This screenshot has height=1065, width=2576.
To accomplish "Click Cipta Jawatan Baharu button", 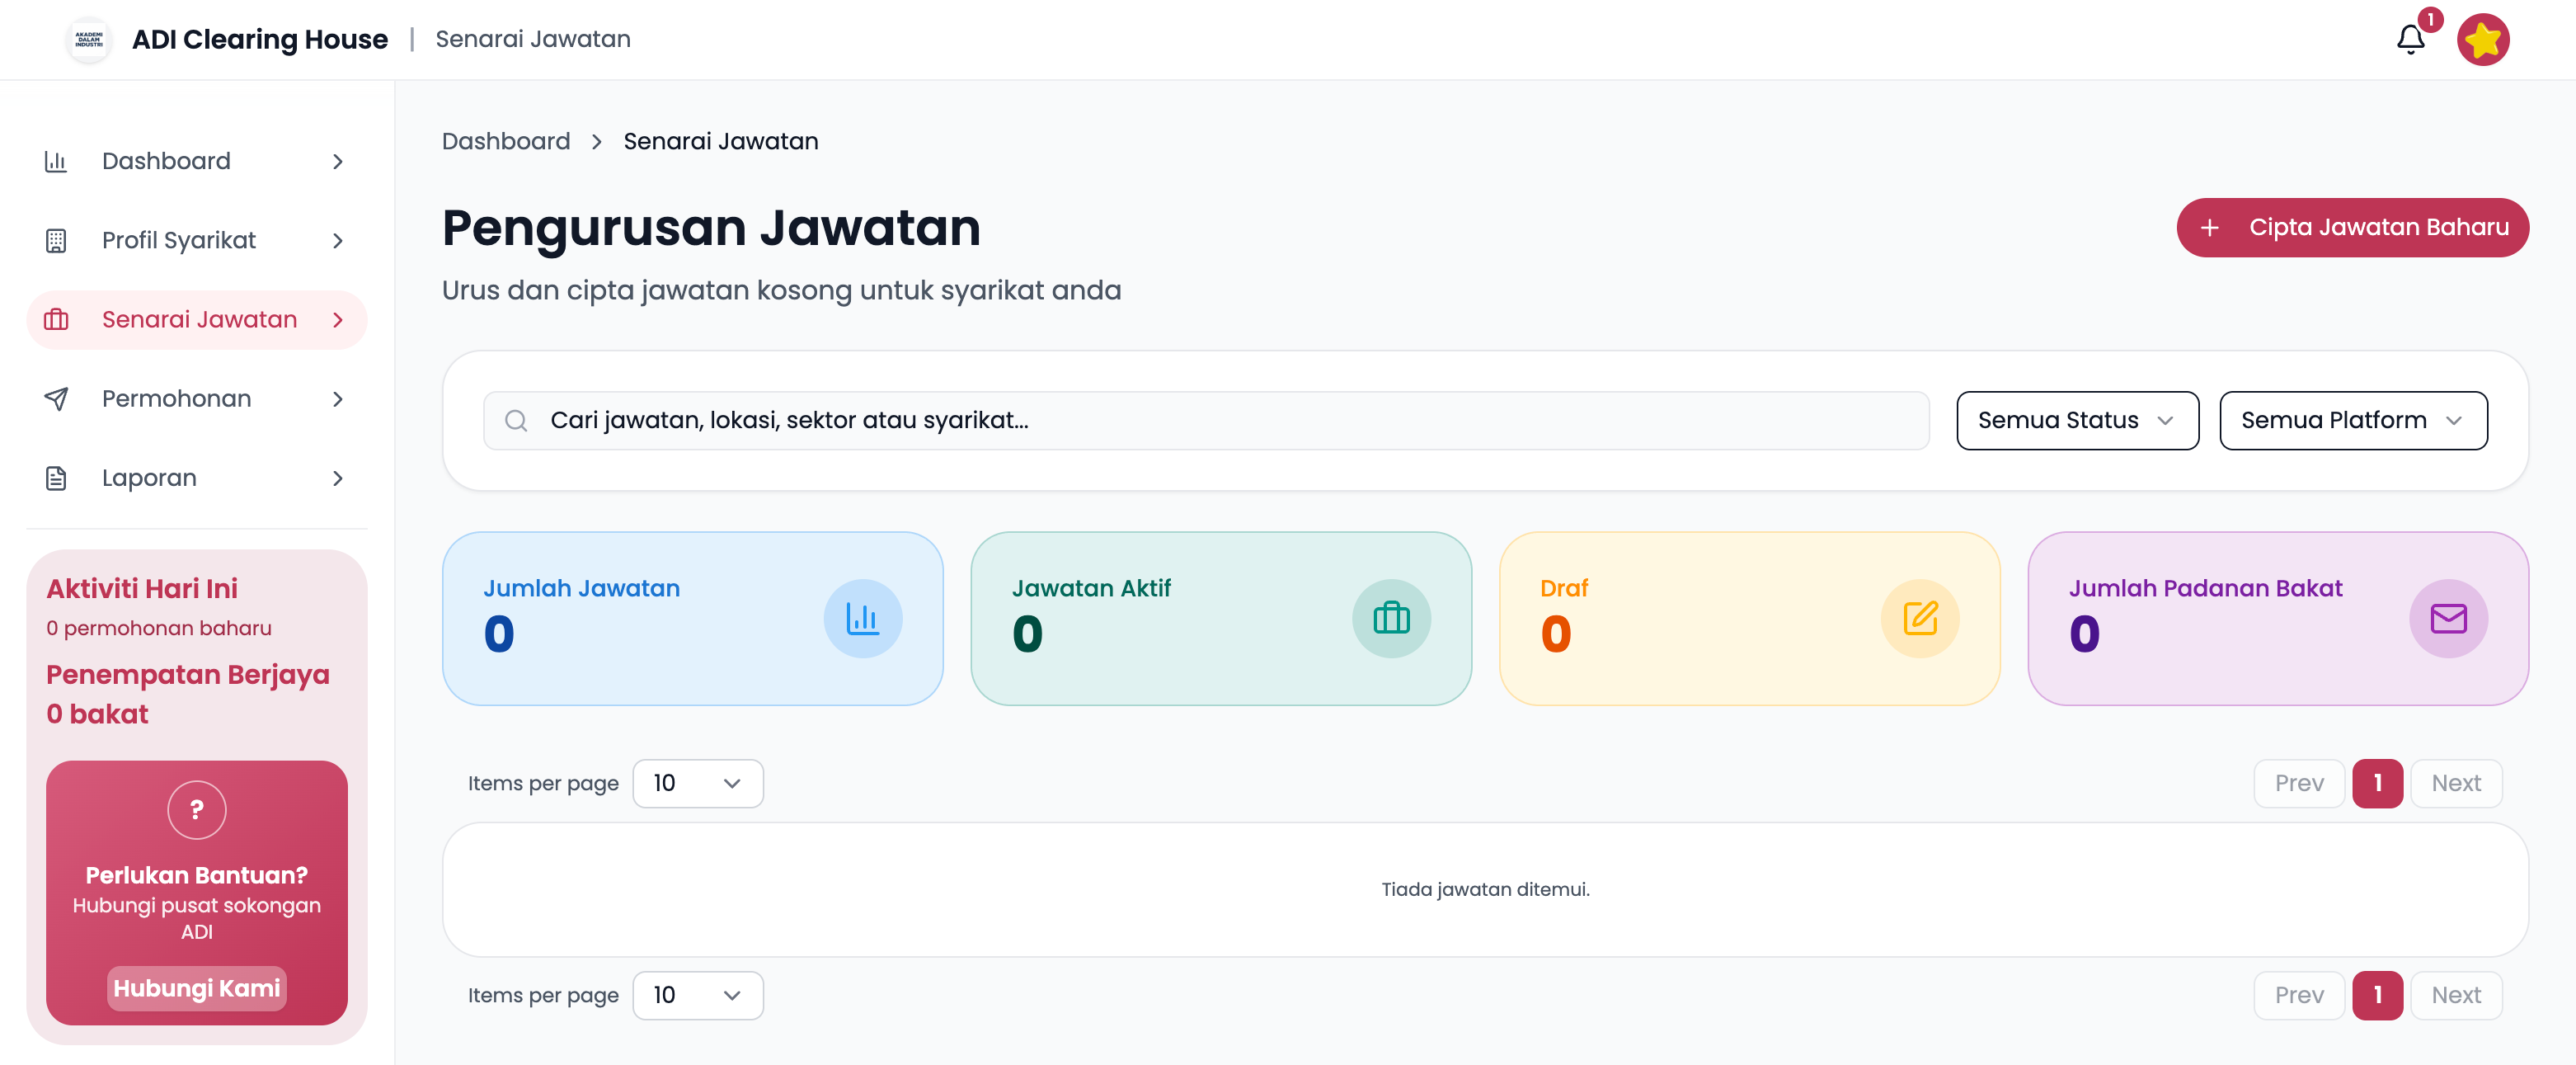I will [x=2352, y=227].
